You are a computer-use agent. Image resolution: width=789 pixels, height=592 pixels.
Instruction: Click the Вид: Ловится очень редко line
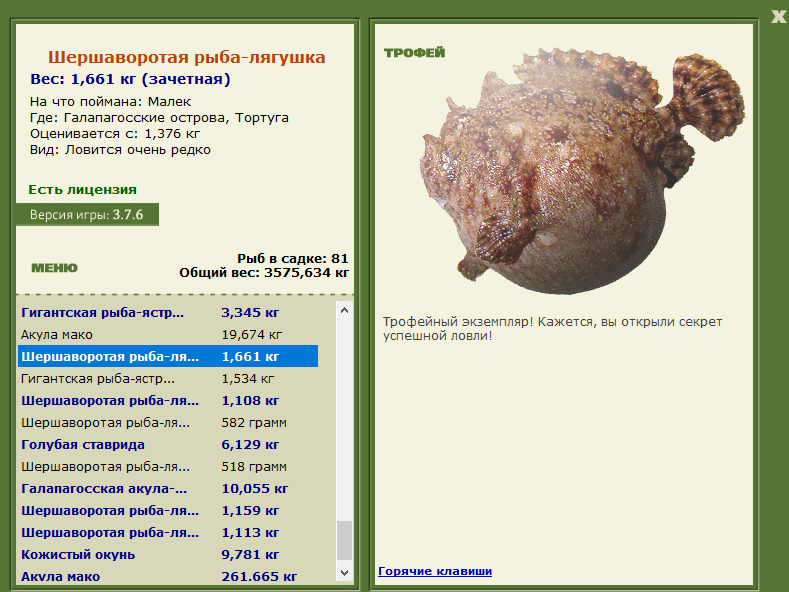tap(120, 150)
